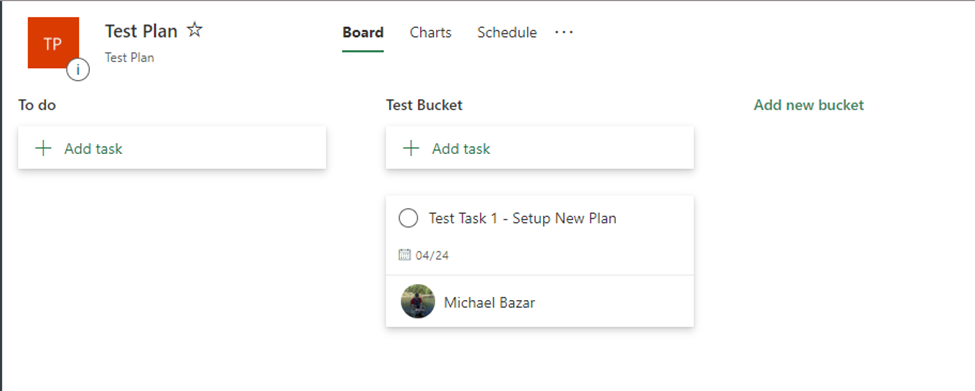This screenshot has height=391, width=975.
Task: Click the To do bucket title
Action: tap(37, 105)
